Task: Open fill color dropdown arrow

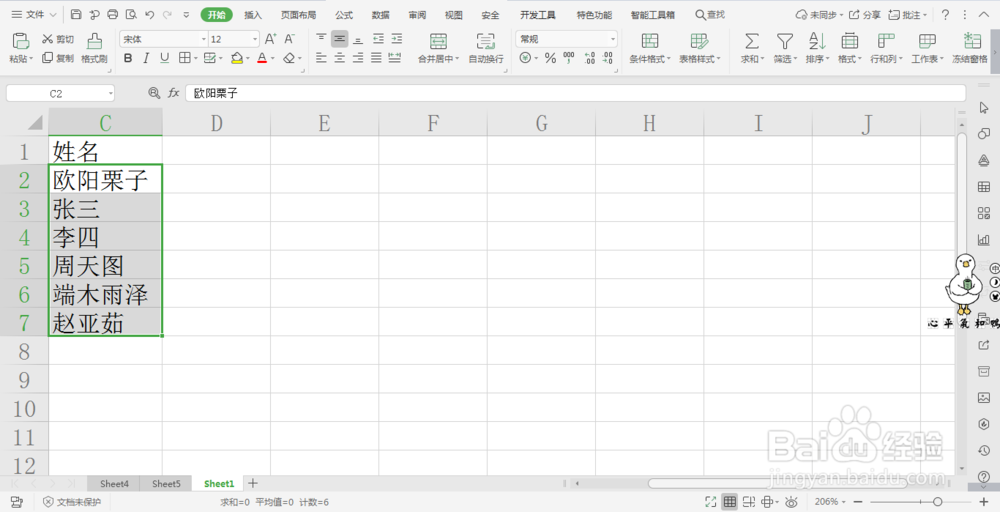Action: tap(247, 59)
